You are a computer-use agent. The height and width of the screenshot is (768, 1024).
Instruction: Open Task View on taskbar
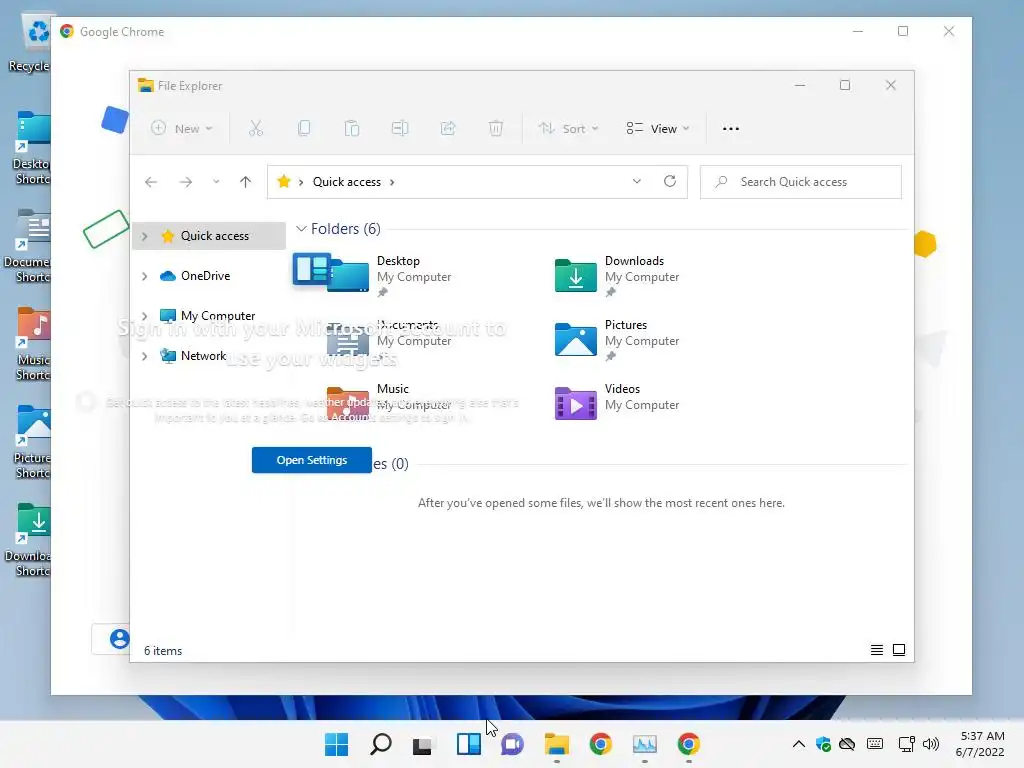pos(424,744)
